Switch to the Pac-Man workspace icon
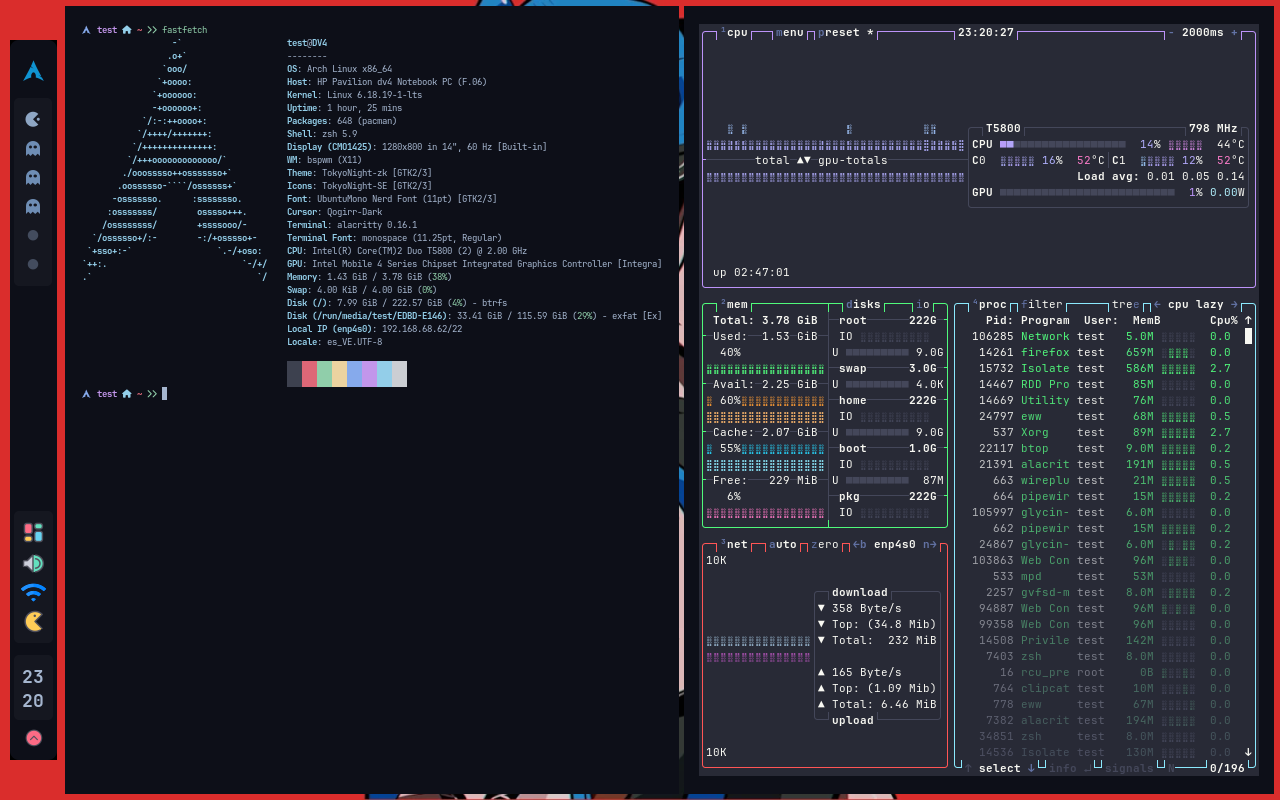1280x800 pixels. click(x=34, y=119)
